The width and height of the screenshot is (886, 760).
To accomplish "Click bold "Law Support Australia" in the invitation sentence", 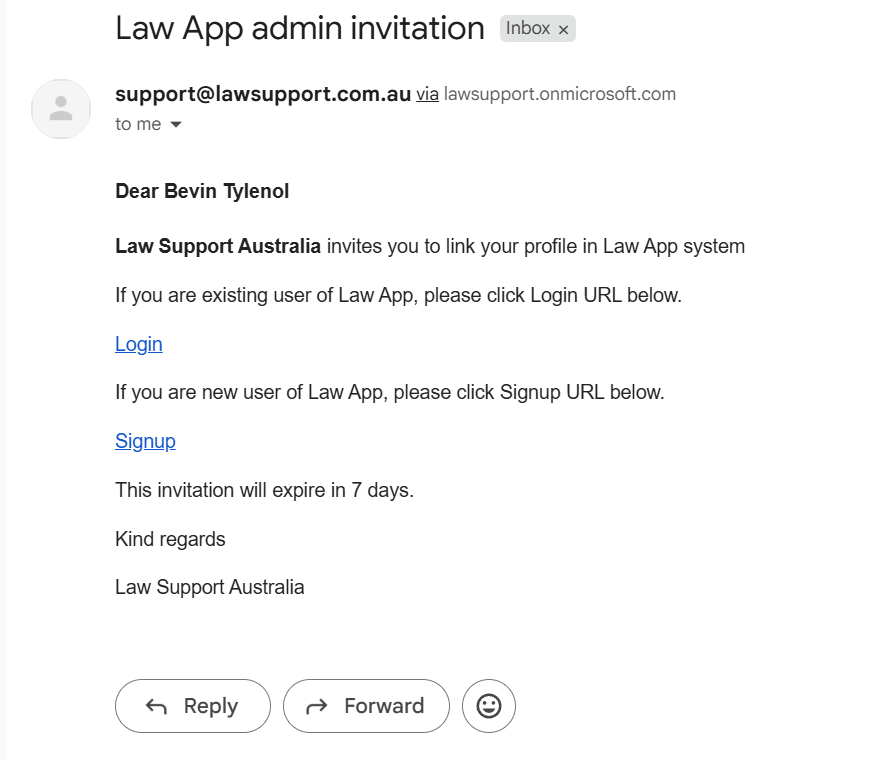I will coord(218,246).
